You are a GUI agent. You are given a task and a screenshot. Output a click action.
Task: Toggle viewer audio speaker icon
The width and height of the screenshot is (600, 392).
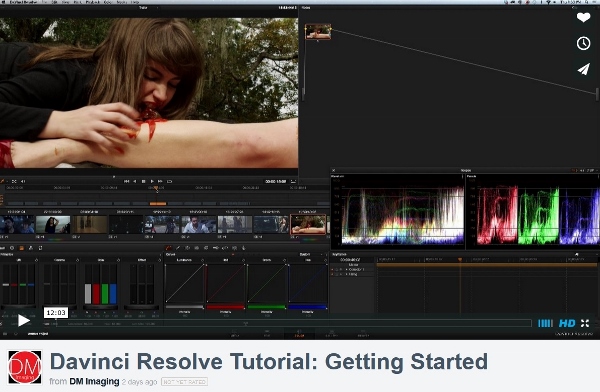[x=23, y=181]
